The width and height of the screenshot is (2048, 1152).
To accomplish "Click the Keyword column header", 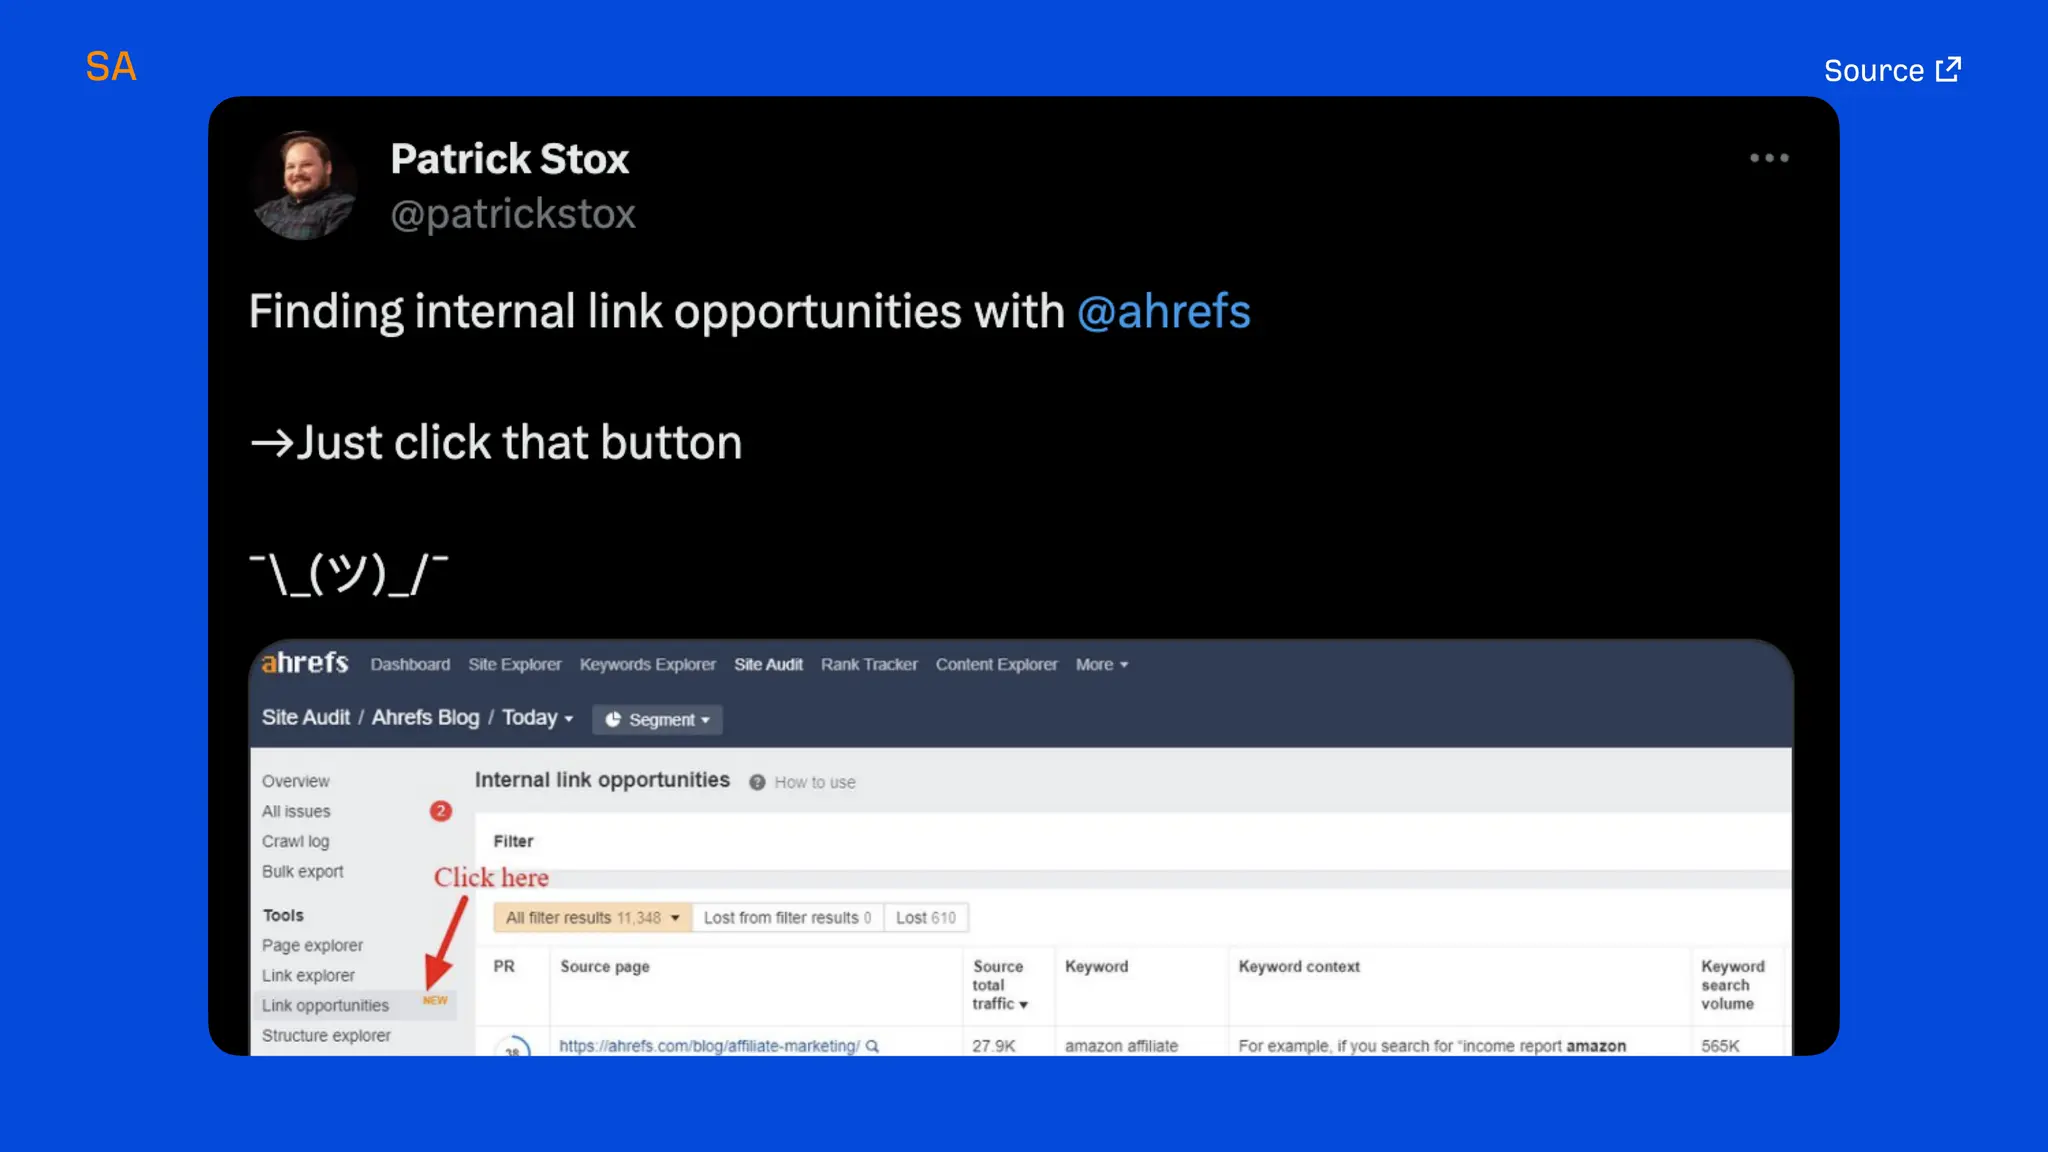I will pos(1096,966).
